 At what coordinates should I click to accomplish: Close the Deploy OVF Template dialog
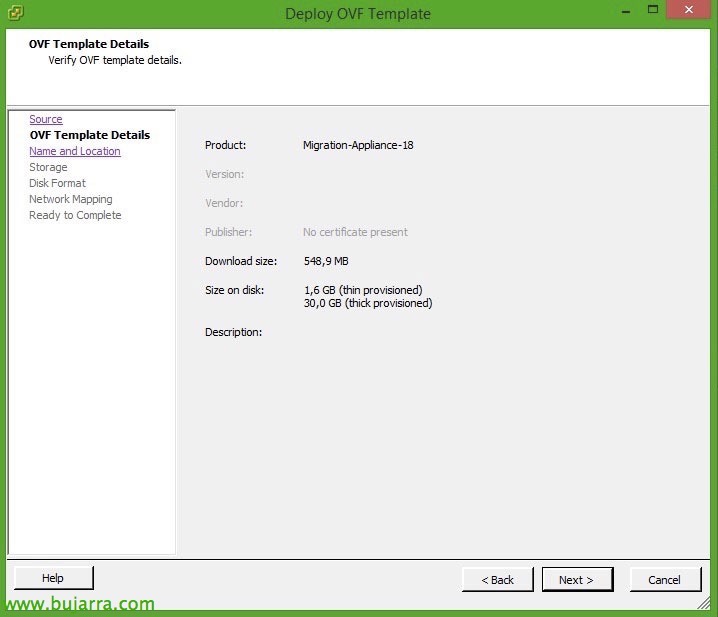click(x=692, y=10)
